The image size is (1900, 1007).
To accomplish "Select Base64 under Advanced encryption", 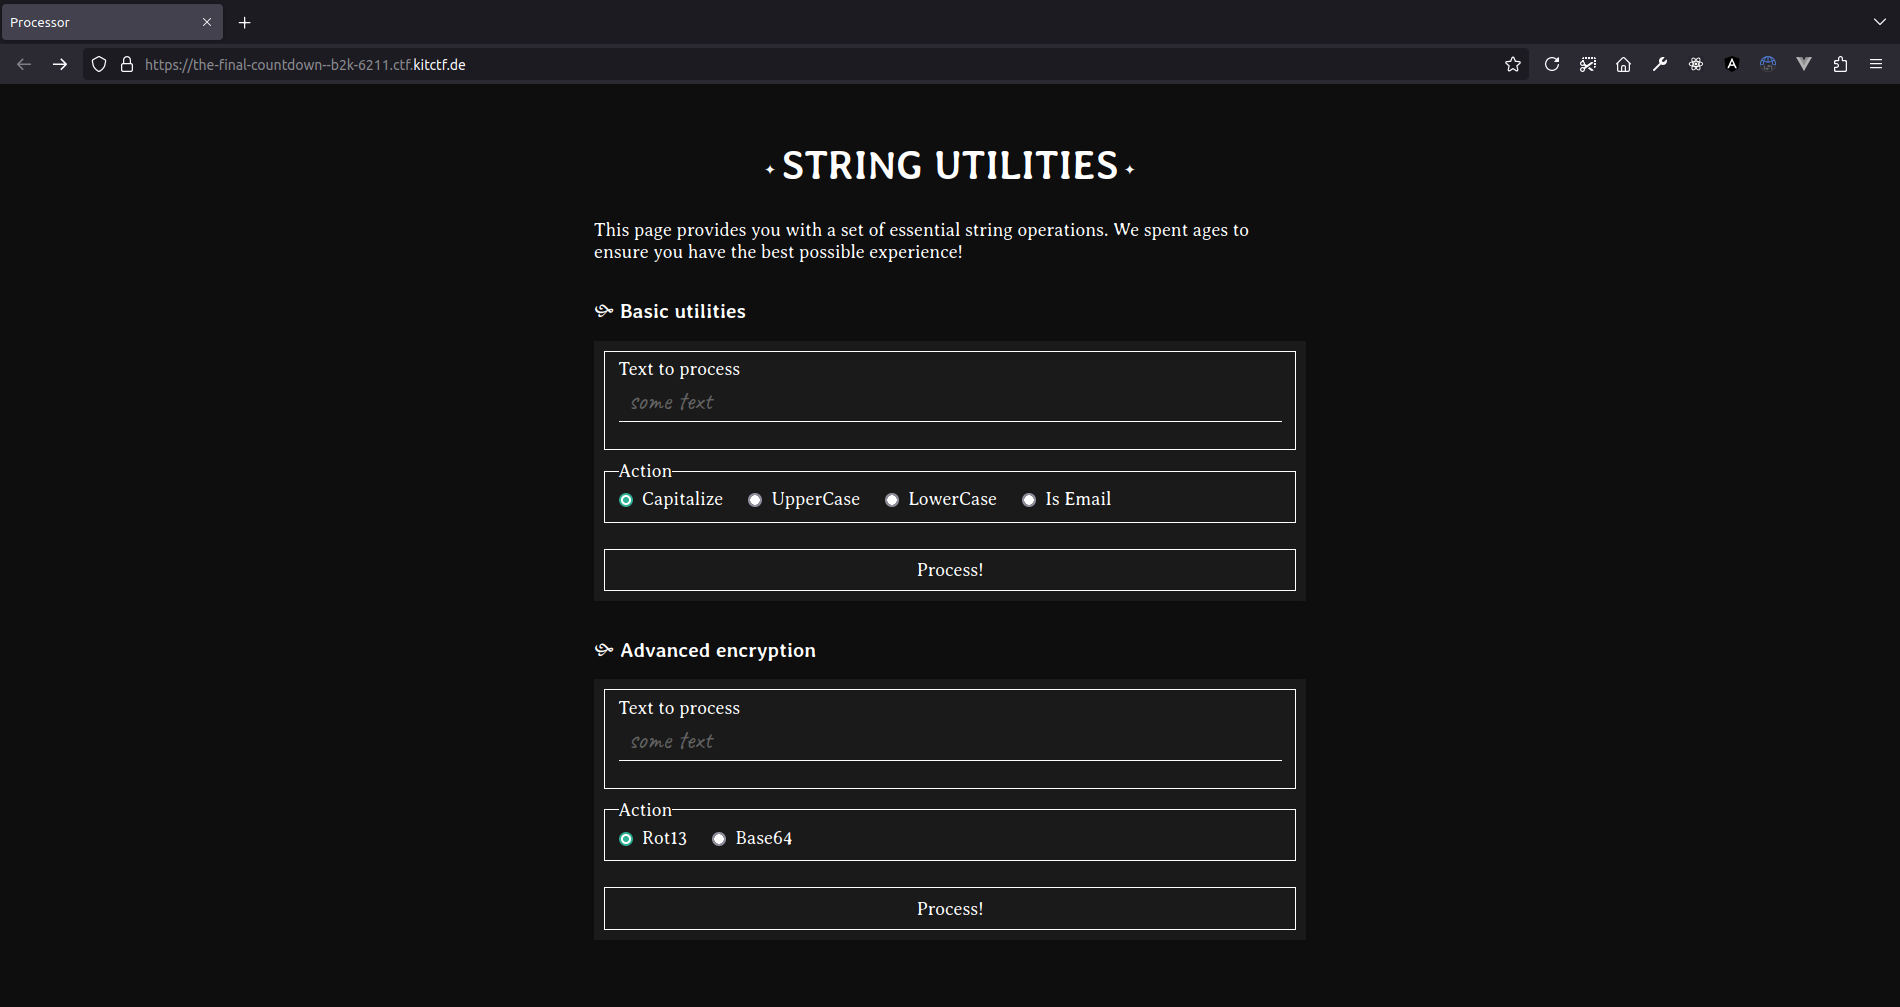I will click(719, 839).
